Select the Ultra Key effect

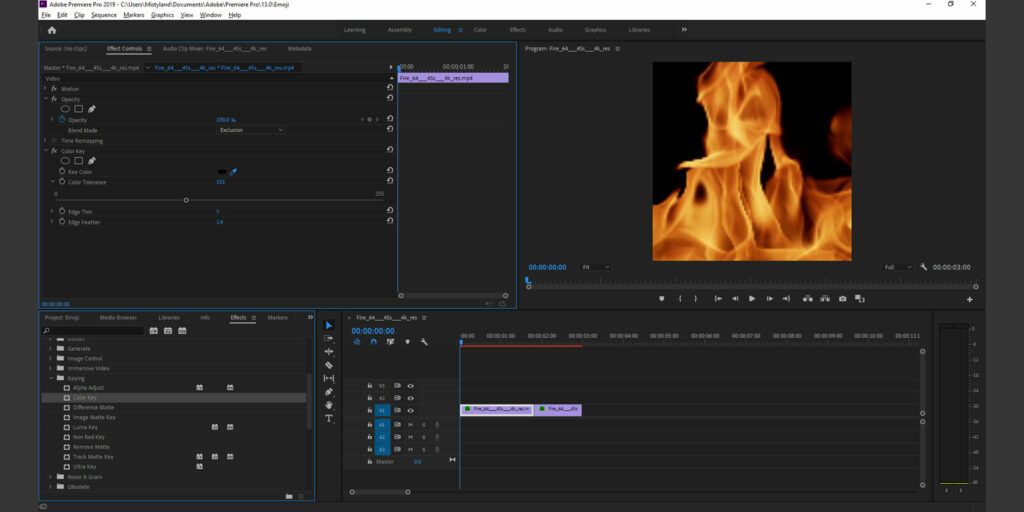pyautogui.click(x=85, y=467)
